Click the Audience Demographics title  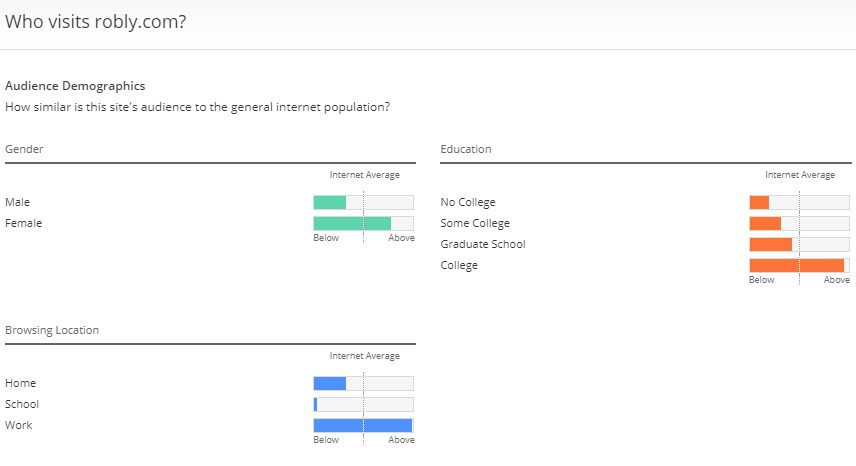pyautogui.click(x=75, y=86)
